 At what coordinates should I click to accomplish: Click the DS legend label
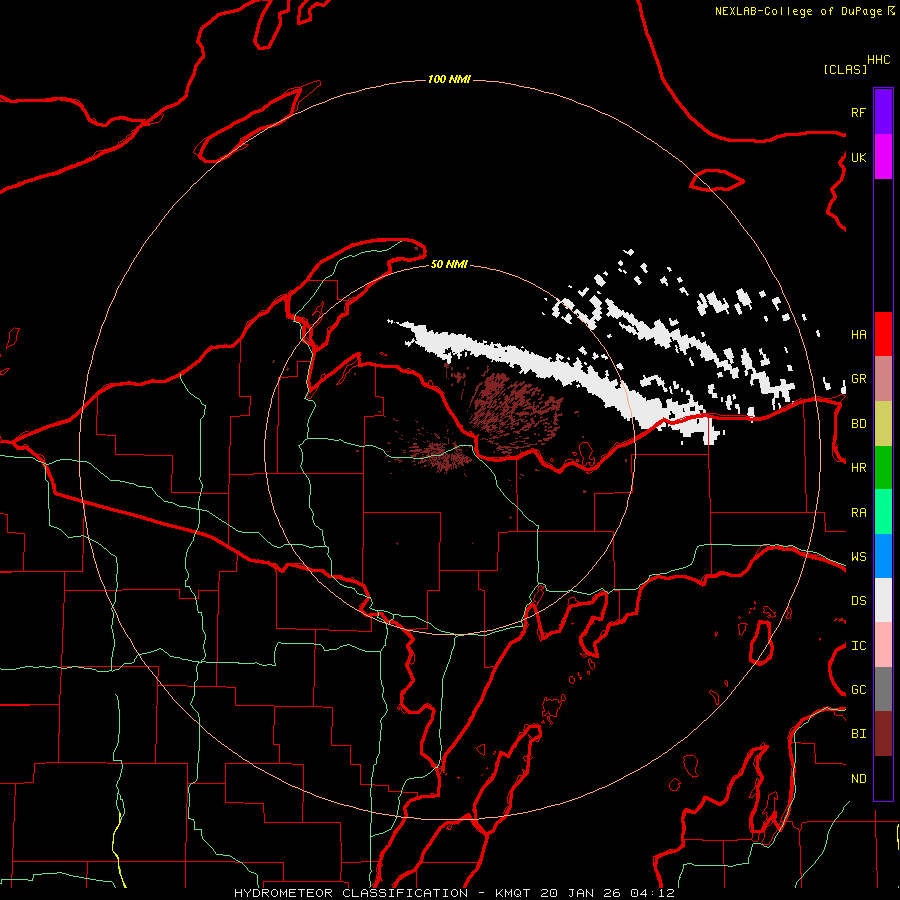point(858,601)
